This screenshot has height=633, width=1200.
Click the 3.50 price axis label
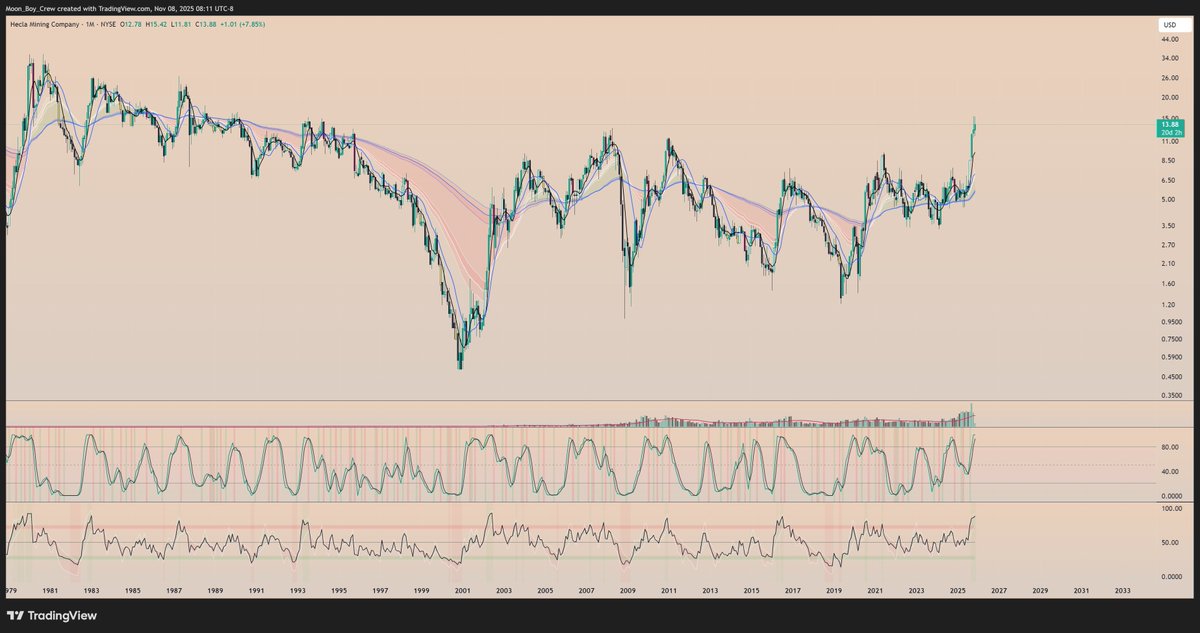1168,226
